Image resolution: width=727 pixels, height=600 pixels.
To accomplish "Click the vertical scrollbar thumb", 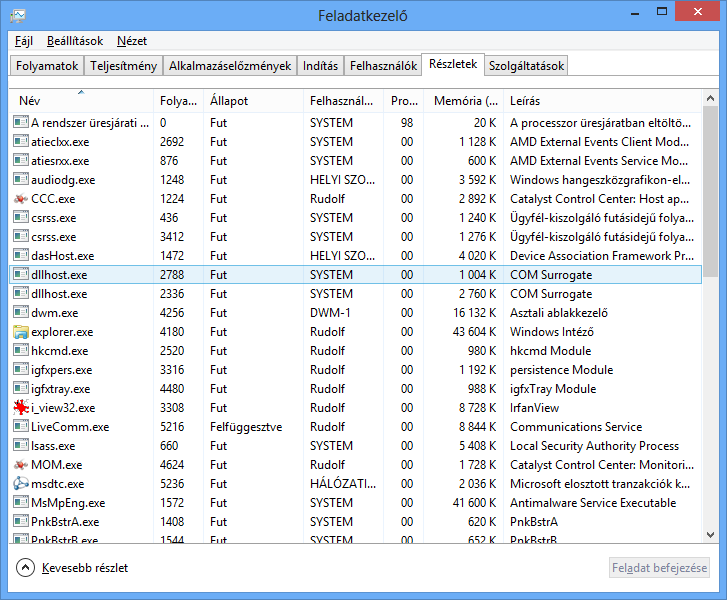I will coord(710,190).
